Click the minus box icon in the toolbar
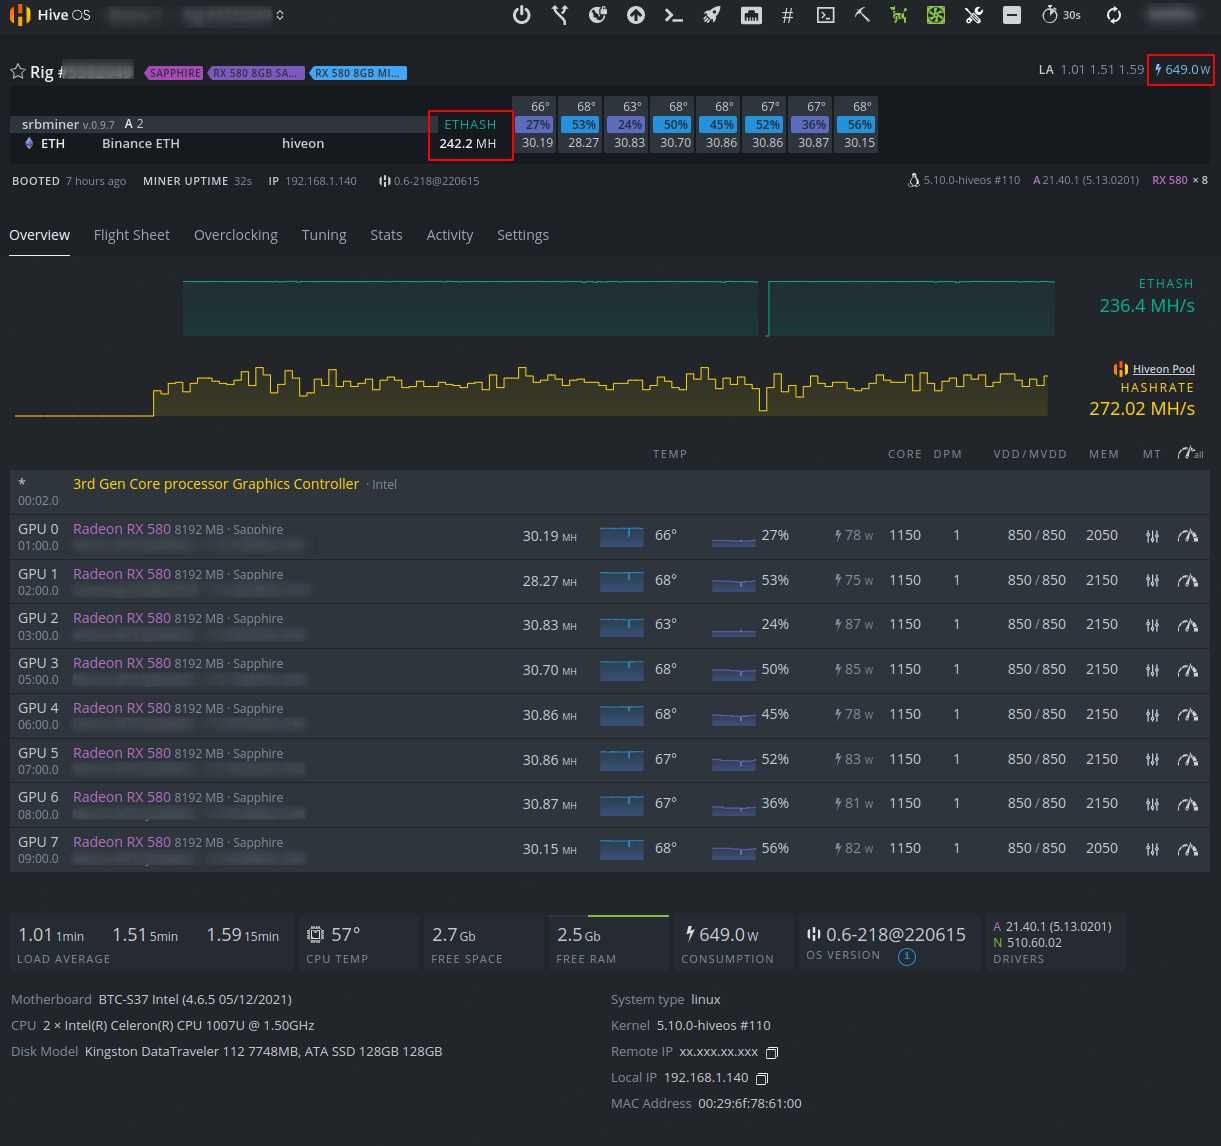Viewport: 1221px width, 1146px height. [x=1012, y=15]
